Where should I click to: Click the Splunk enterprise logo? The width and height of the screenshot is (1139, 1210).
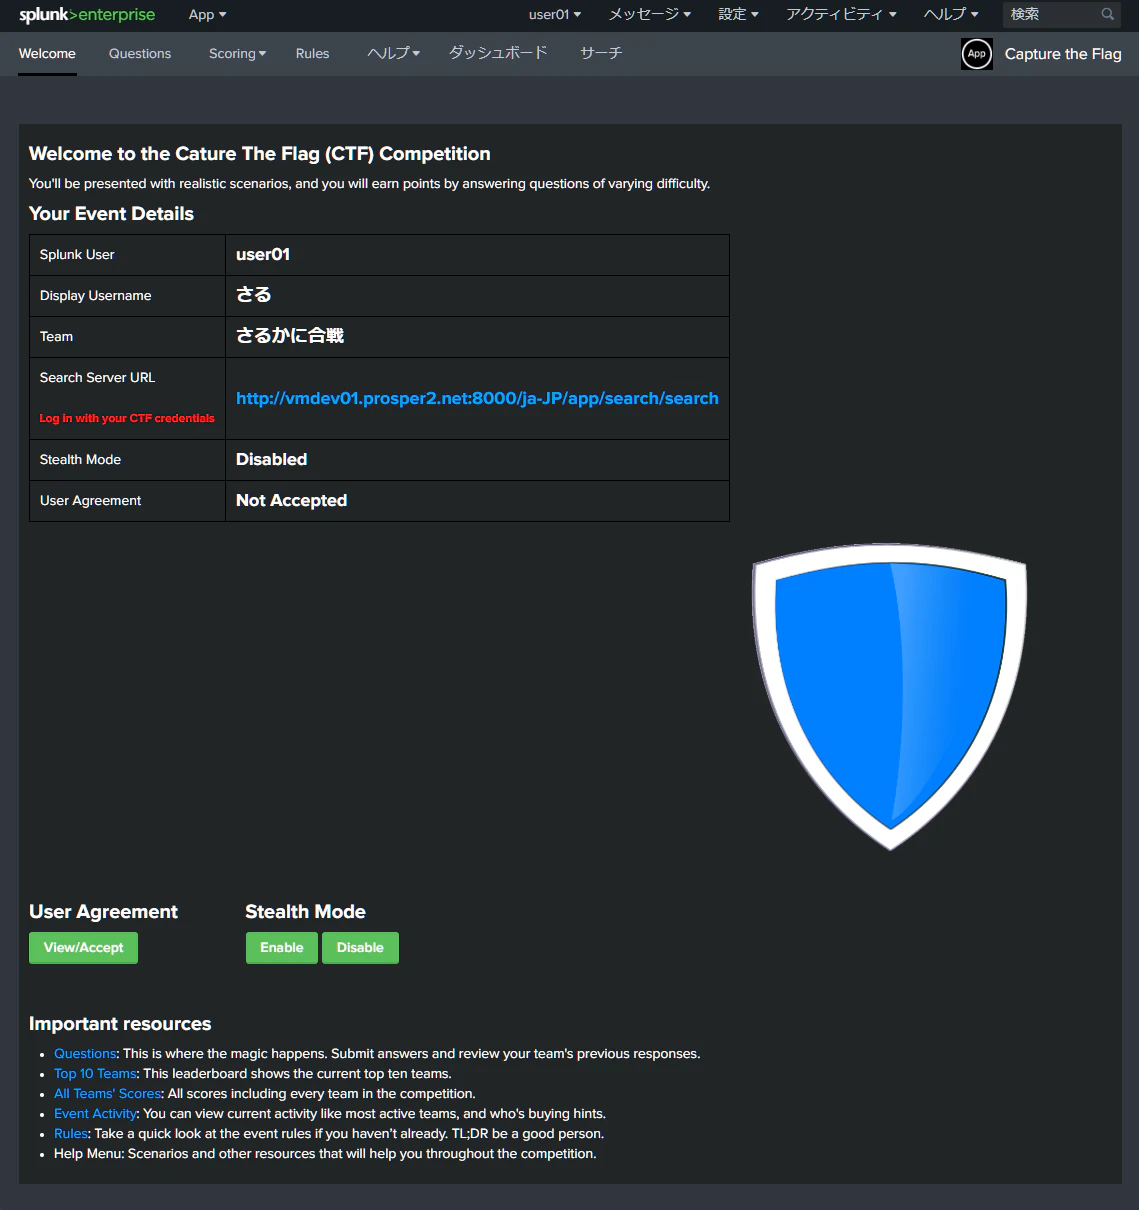[x=87, y=15]
